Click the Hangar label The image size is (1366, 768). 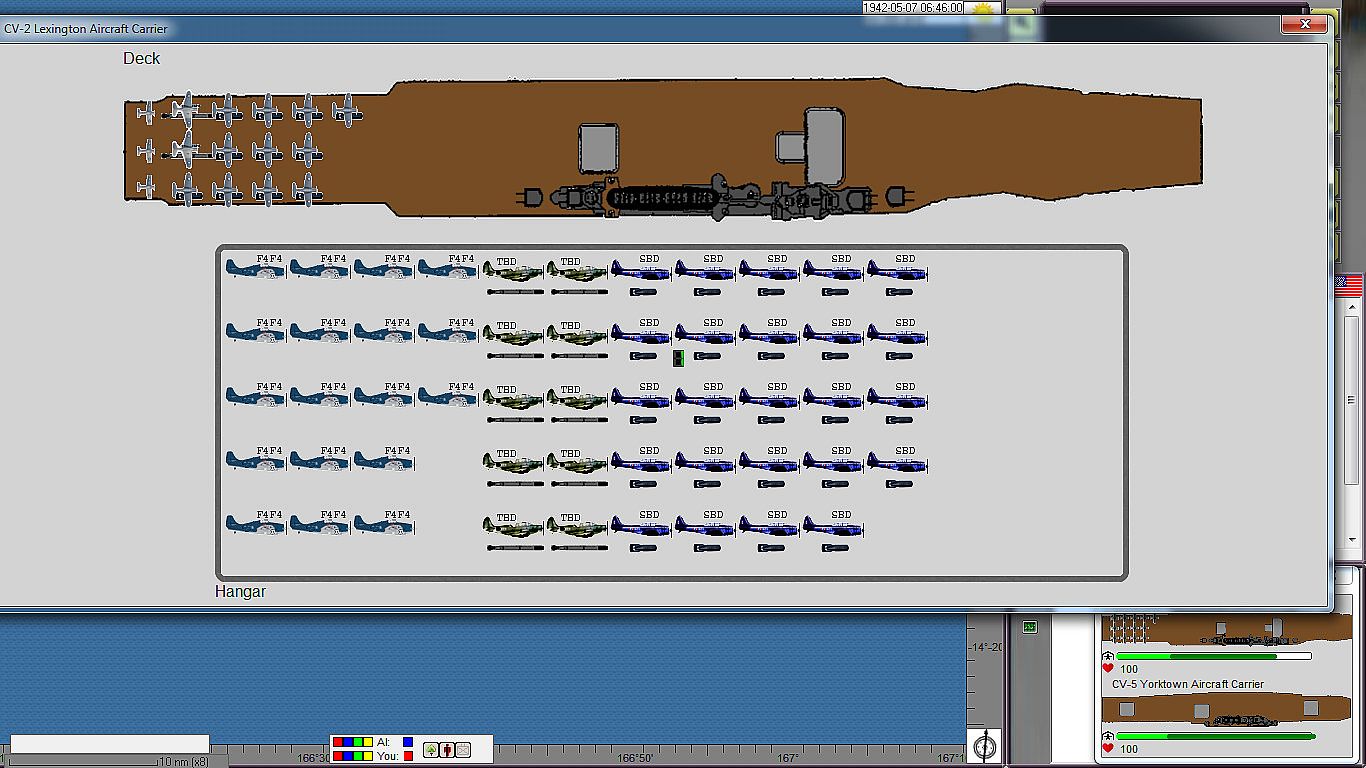240,591
